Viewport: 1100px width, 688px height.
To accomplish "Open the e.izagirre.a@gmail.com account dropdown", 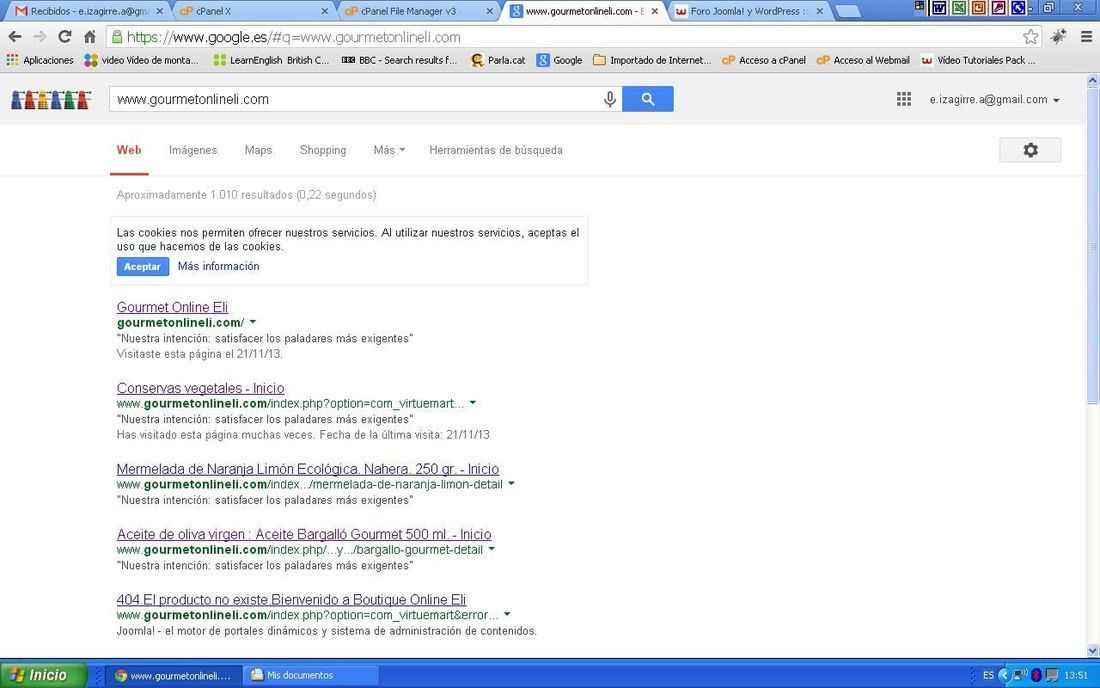I will coord(994,100).
